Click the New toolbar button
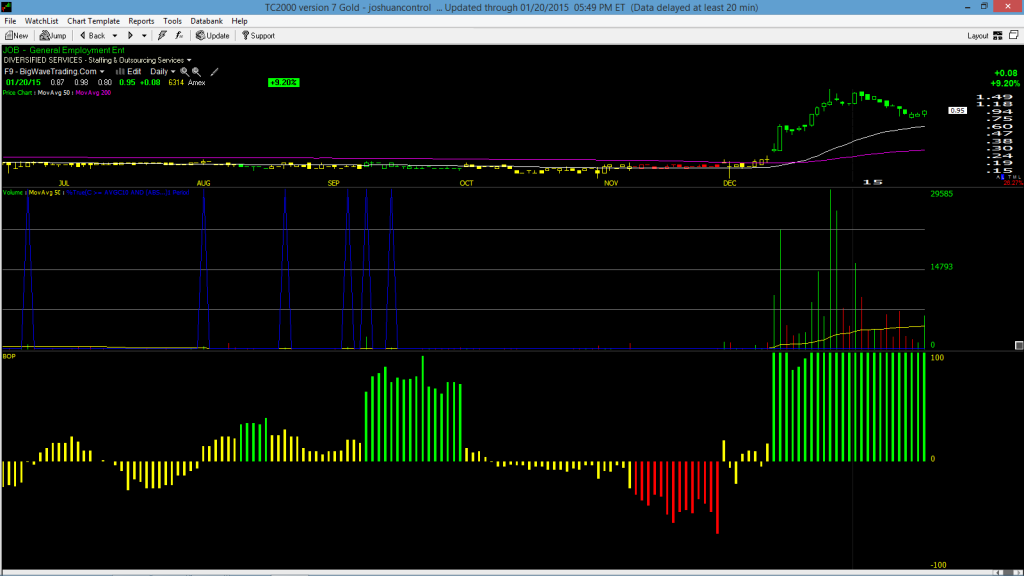 click(x=16, y=36)
